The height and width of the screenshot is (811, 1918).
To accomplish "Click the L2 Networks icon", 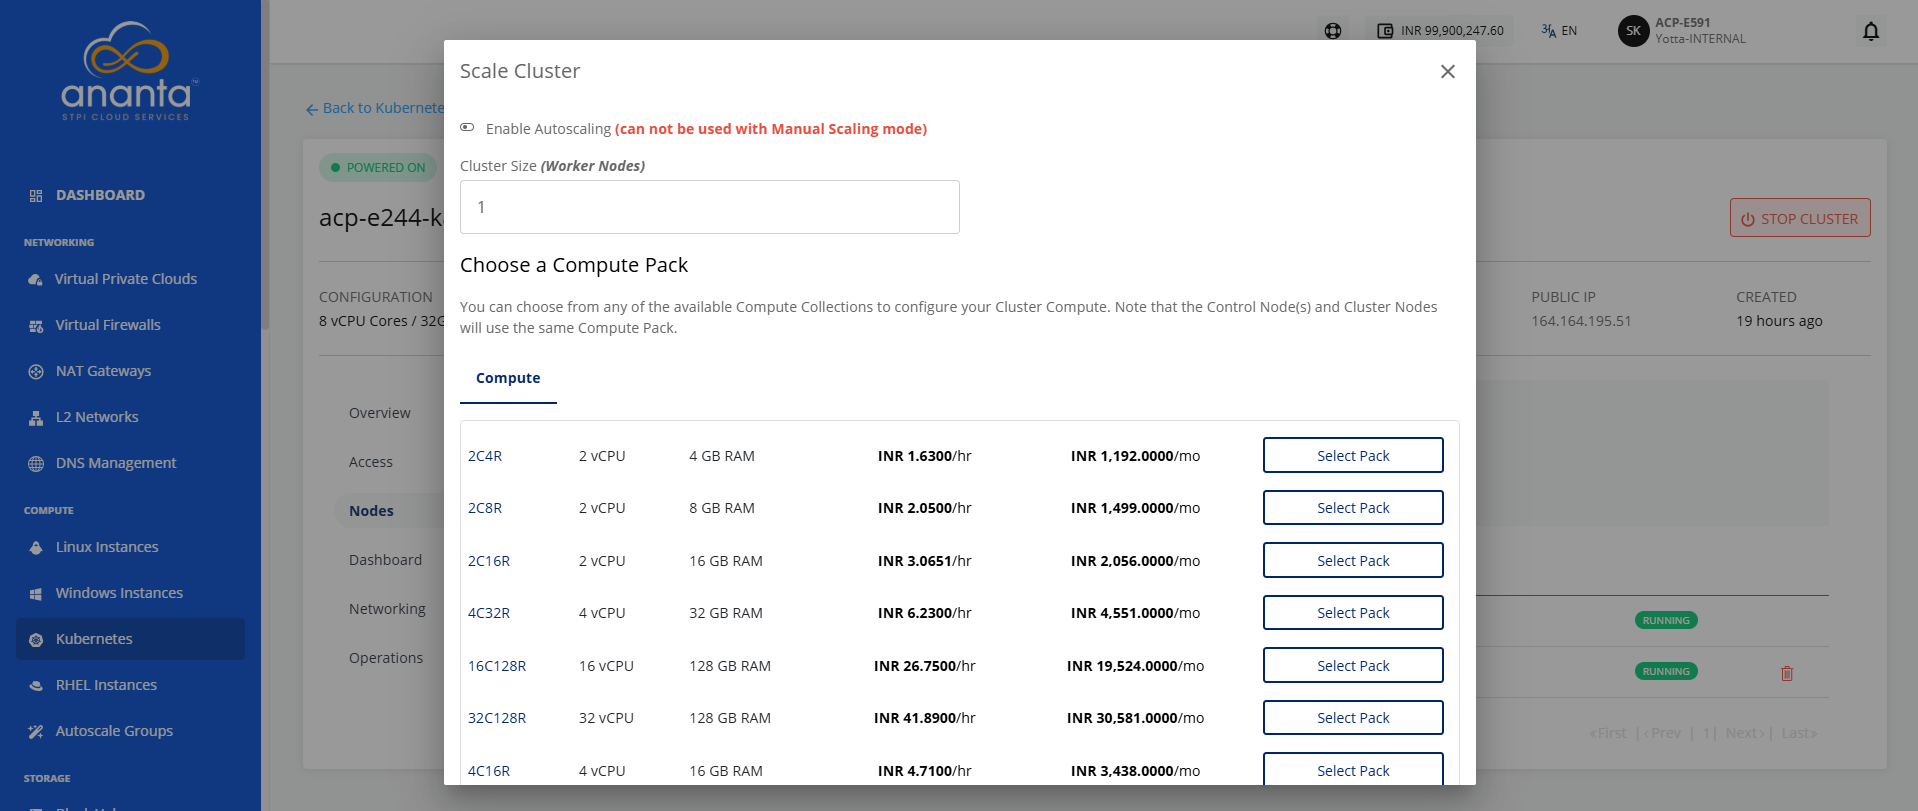I will (x=36, y=418).
